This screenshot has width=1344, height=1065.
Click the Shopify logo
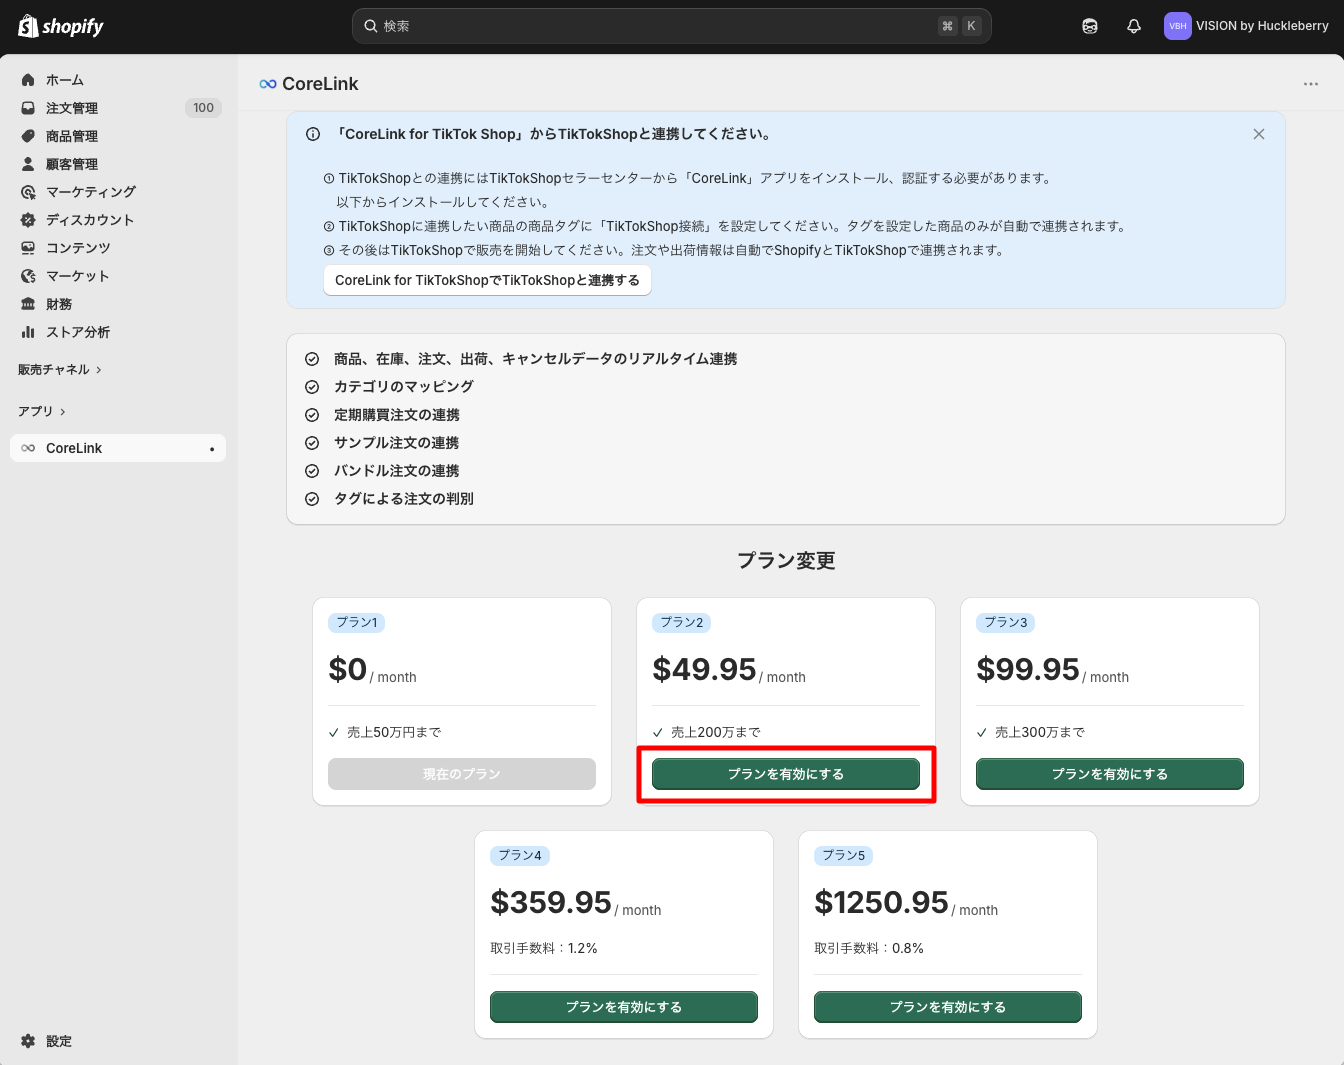pos(61,26)
